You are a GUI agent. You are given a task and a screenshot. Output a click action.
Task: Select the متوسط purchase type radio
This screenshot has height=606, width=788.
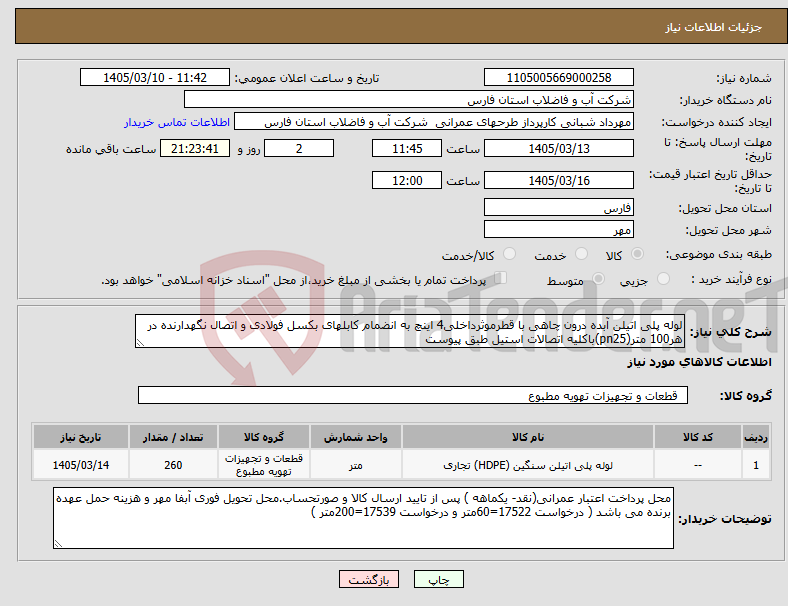click(x=598, y=279)
